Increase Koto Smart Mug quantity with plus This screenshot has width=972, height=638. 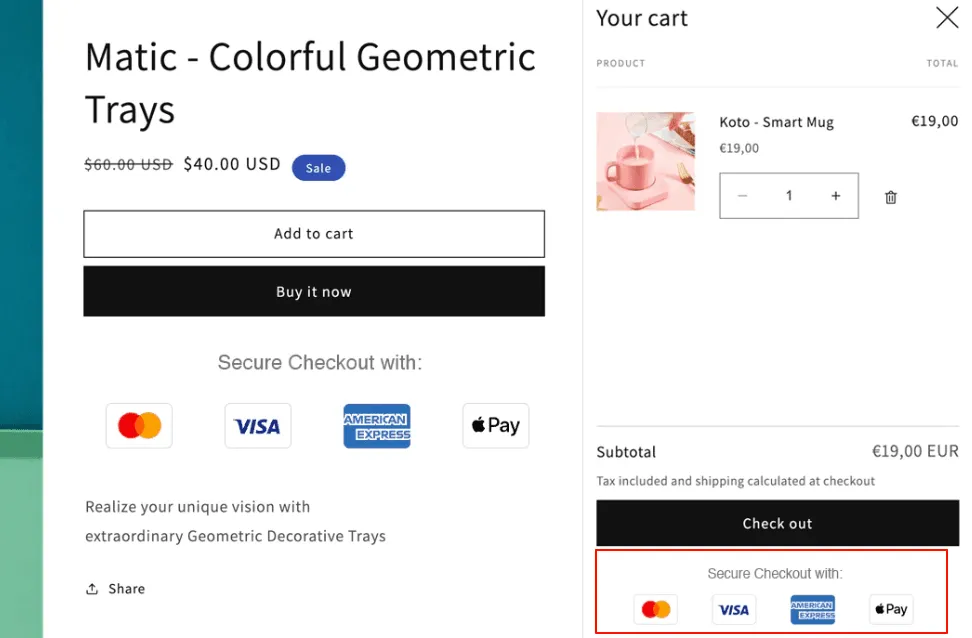(x=836, y=196)
